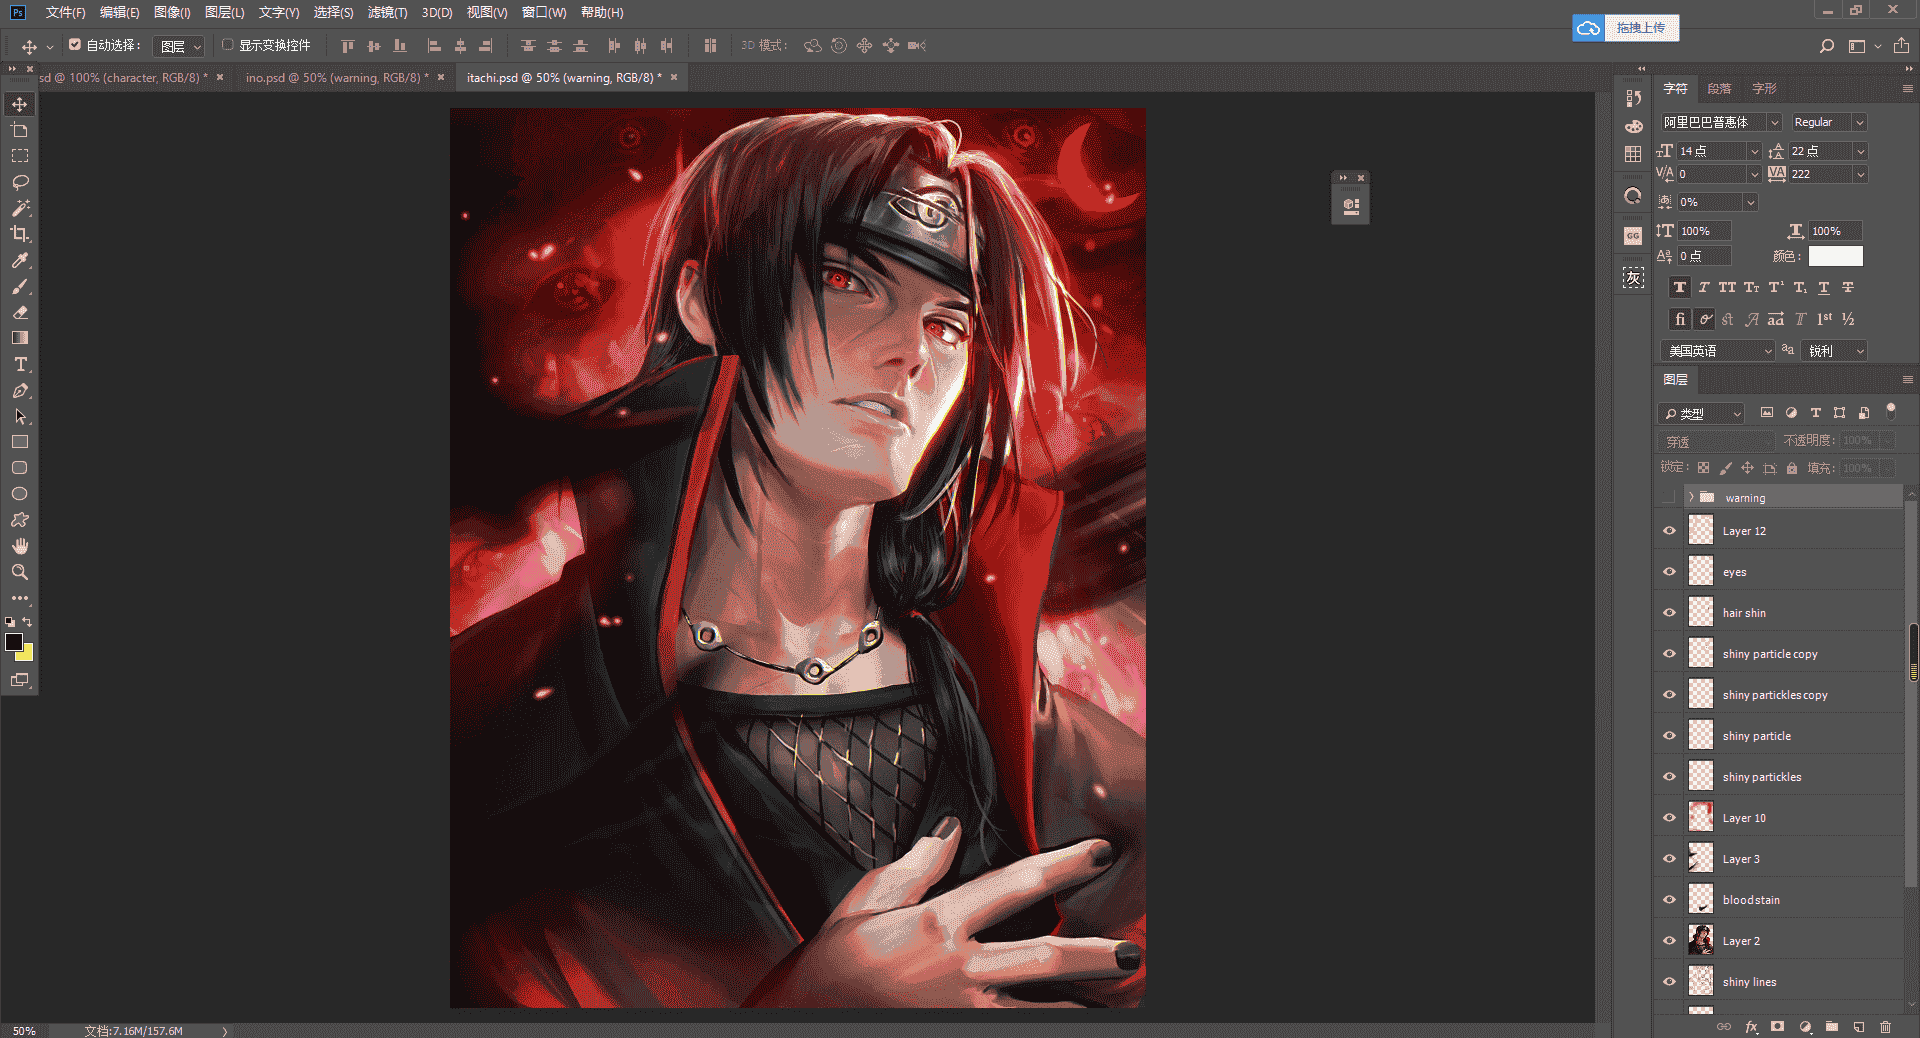Viewport: 1920px width, 1038px height.
Task: Expand the warning layer group
Action: pos(1691,497)
